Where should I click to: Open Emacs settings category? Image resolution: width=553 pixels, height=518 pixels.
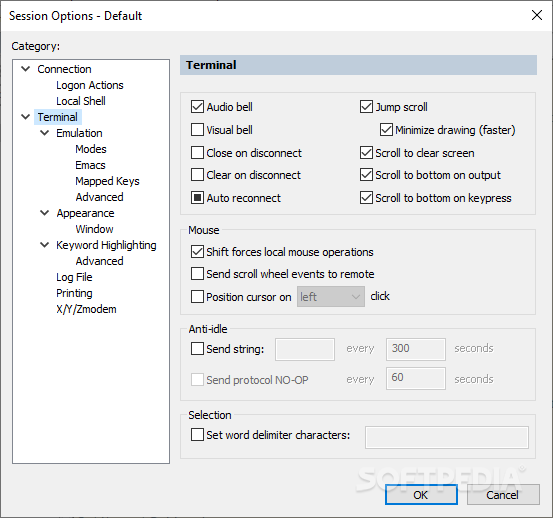coord(90,165)
